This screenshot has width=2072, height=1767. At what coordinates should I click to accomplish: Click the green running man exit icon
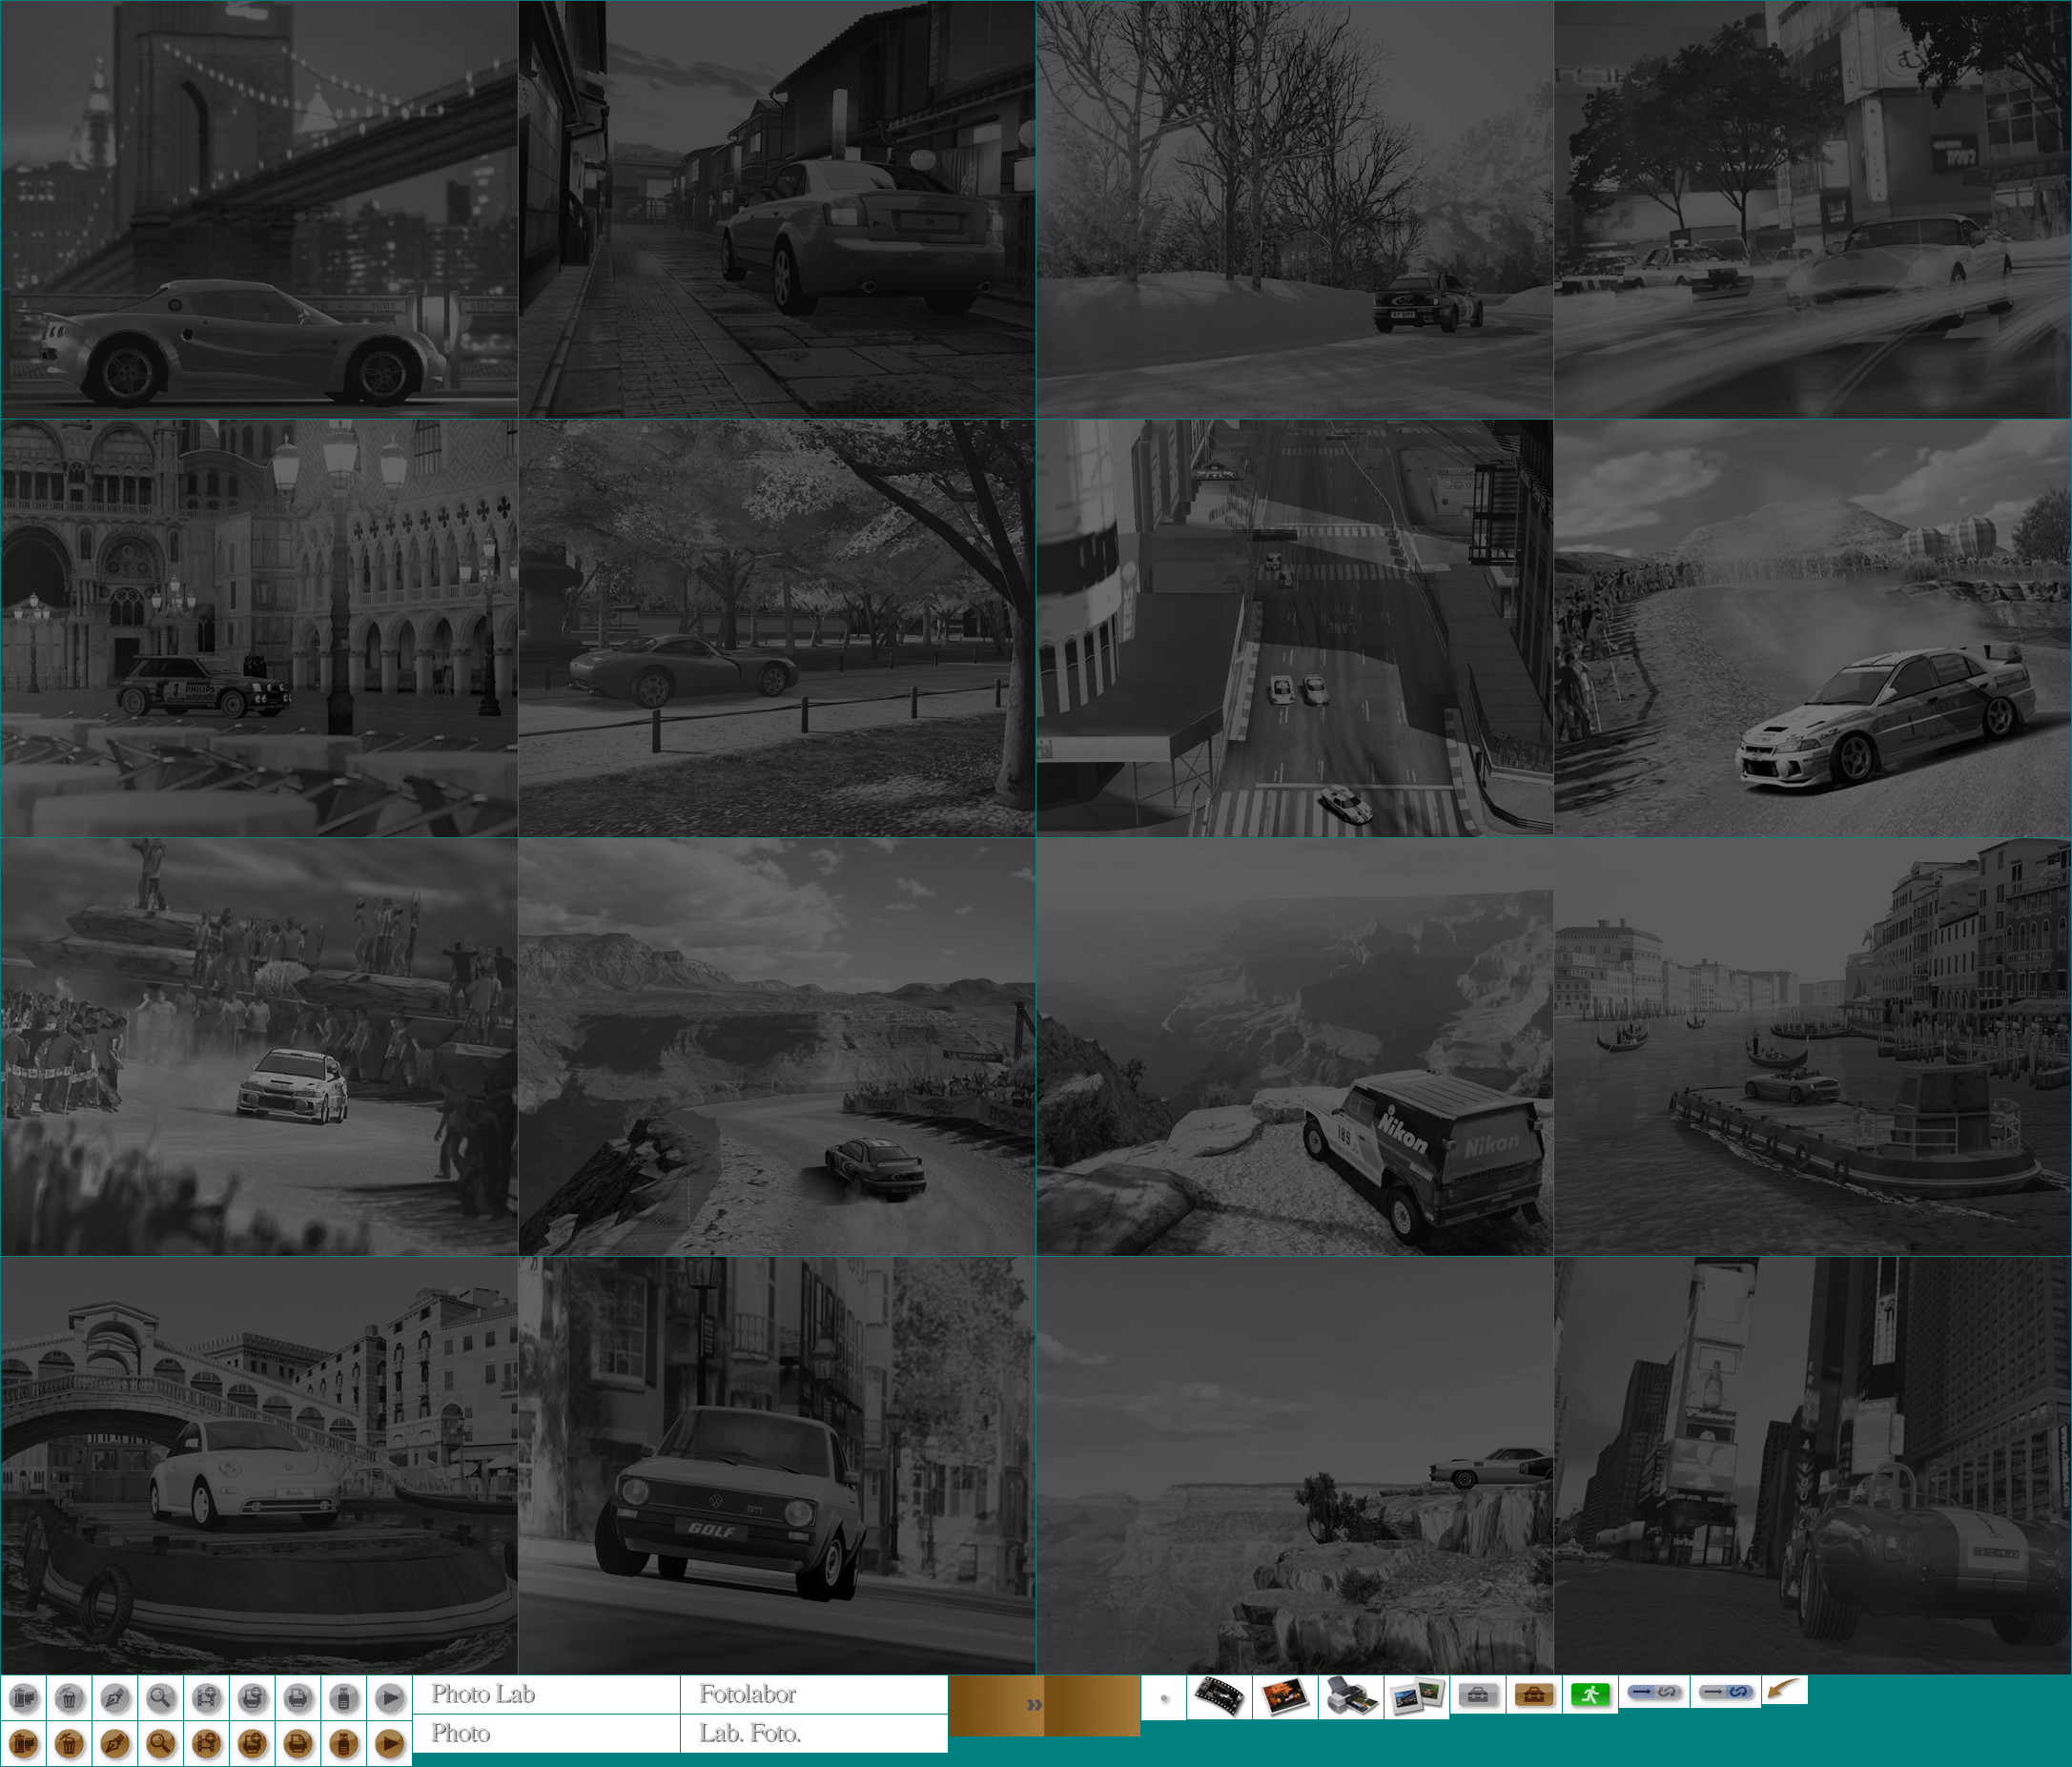coord(1591,1695)
